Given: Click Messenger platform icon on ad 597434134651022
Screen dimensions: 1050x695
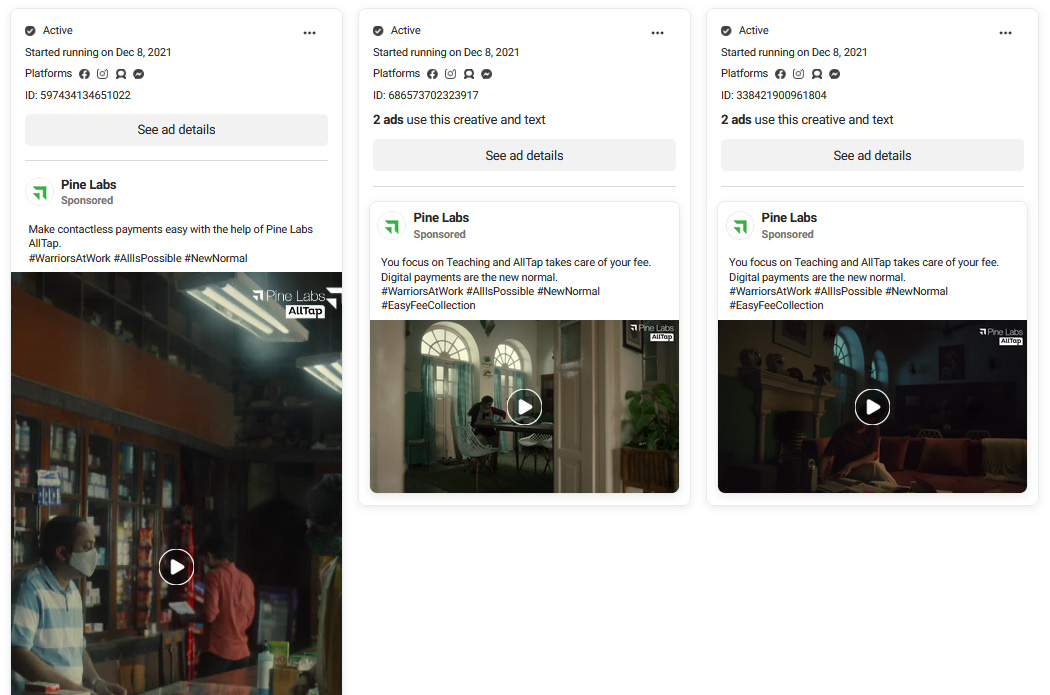Looking at the screenshot, I should point(139,74).
